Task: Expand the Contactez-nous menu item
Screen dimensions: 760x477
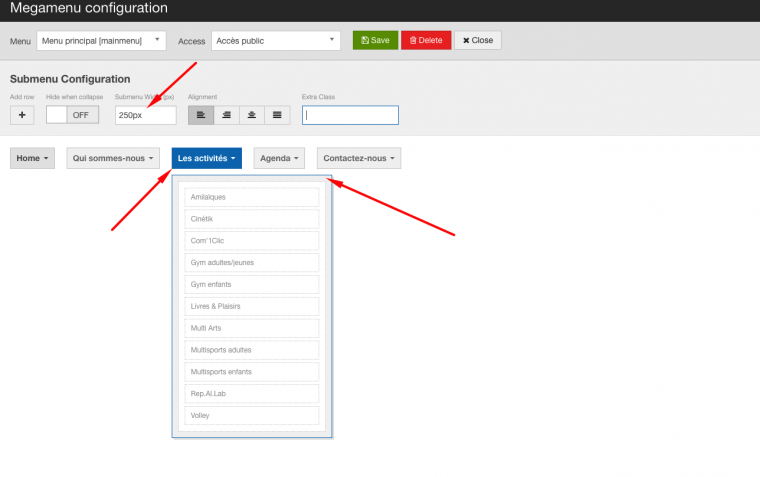Action: (359, 158)
